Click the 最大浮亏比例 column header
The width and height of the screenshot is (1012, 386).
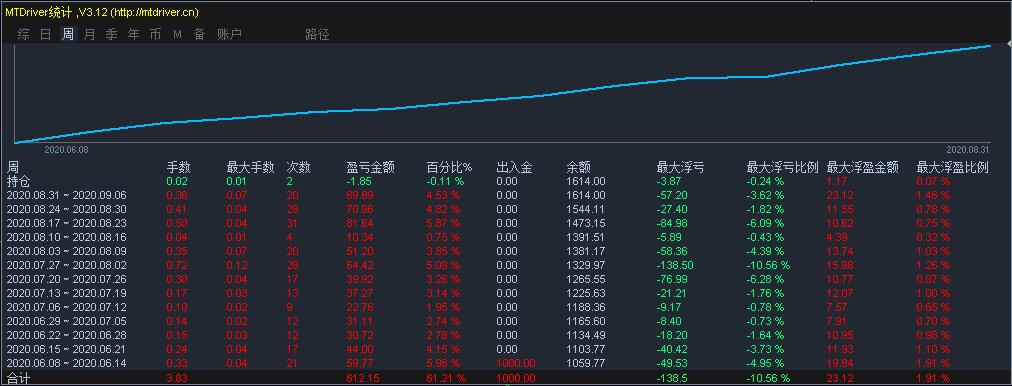782,168
